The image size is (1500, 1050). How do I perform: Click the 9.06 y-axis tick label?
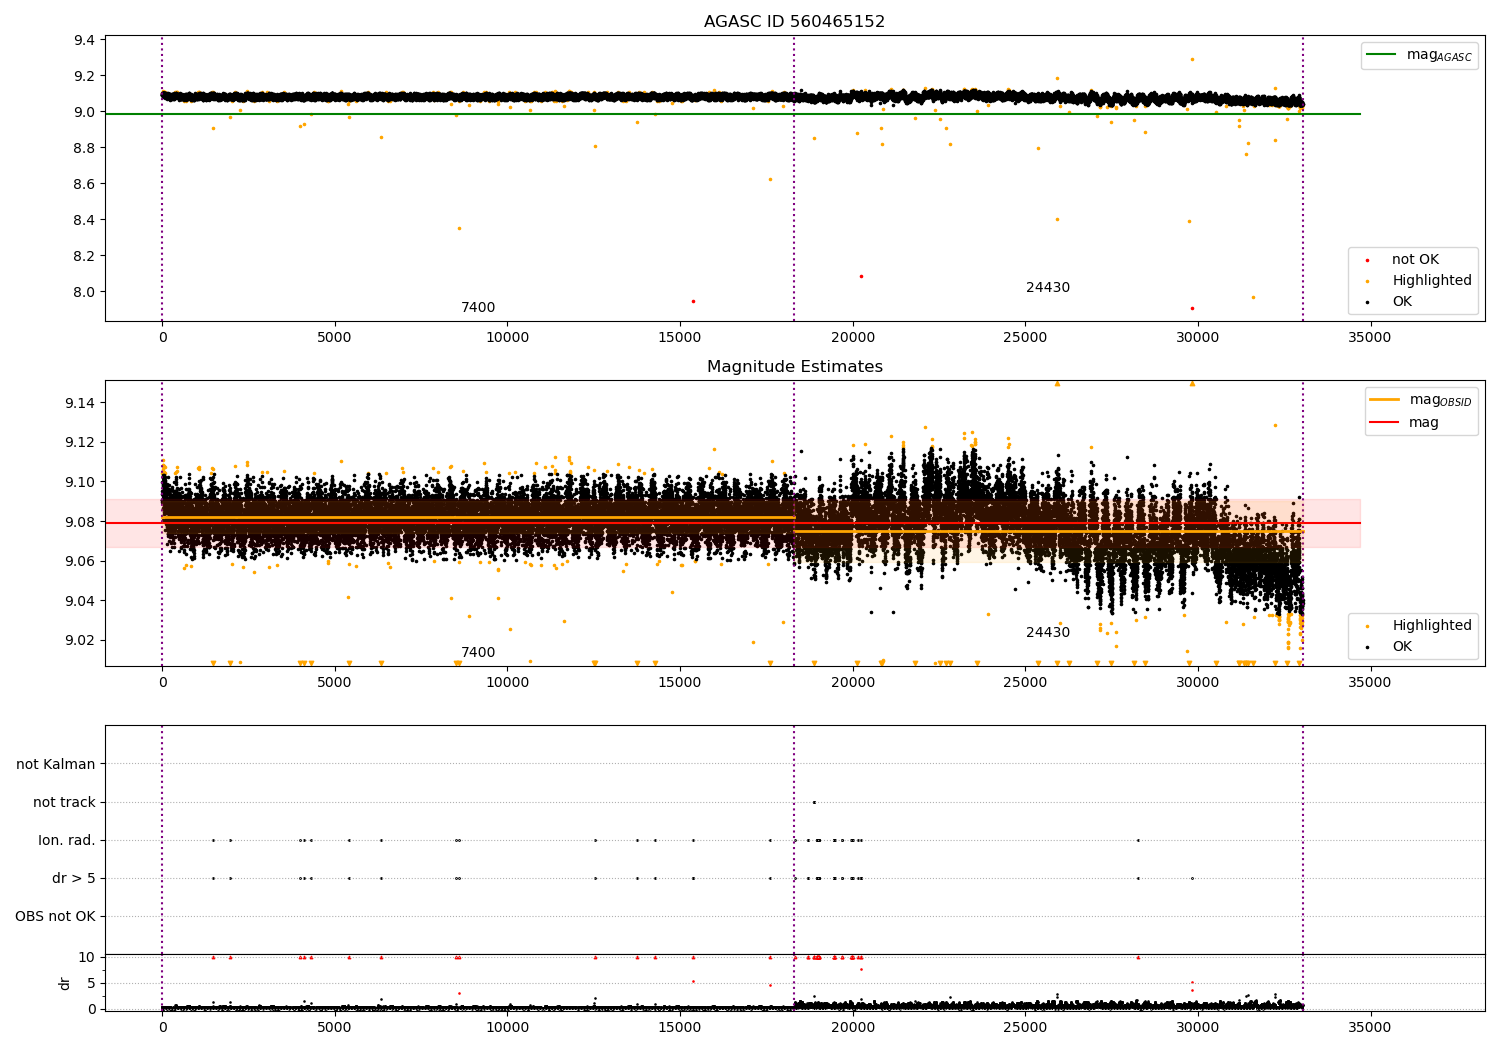coord(81,561)
